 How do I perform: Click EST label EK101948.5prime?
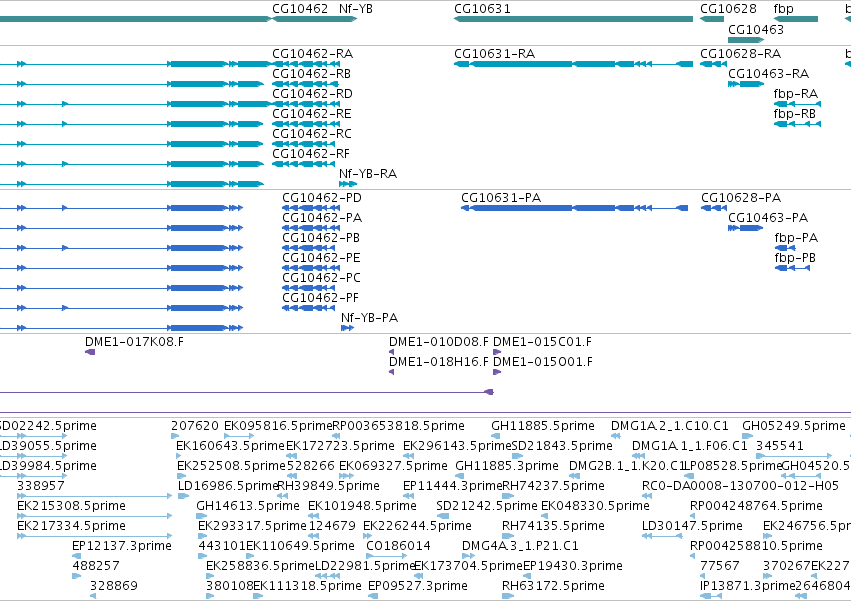tap(362, 506)
